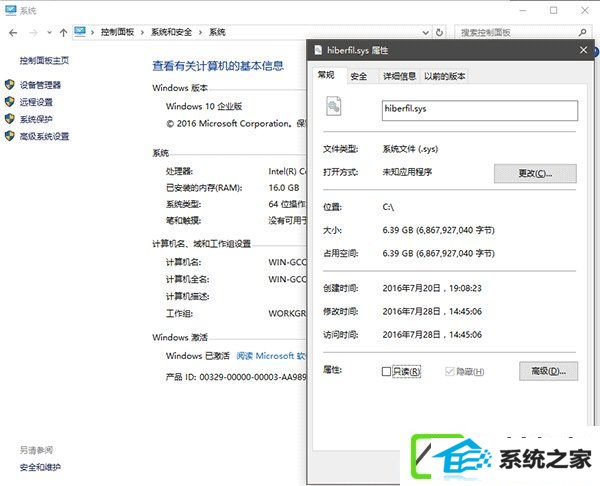
Task: Click the computer icon in address bar
Action: (80, 32)
